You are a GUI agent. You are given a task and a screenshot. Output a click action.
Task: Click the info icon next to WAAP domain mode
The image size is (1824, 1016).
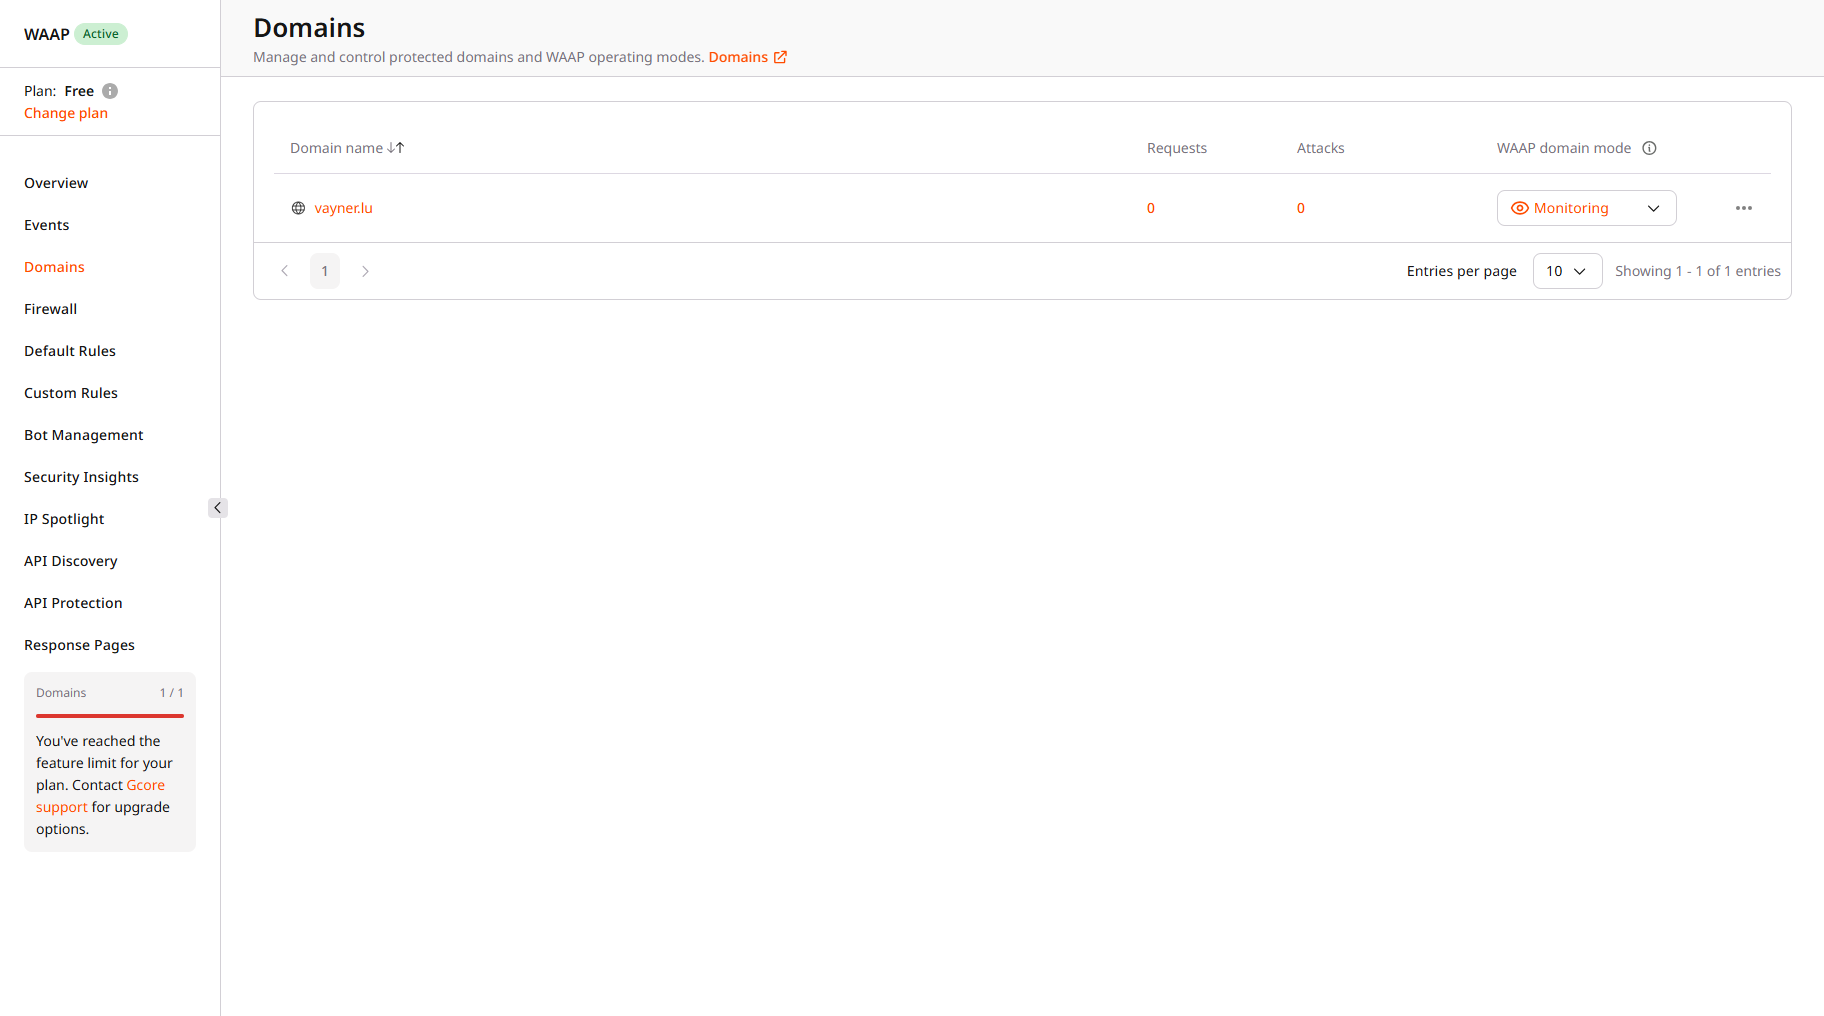click(x=1650, y=147)
